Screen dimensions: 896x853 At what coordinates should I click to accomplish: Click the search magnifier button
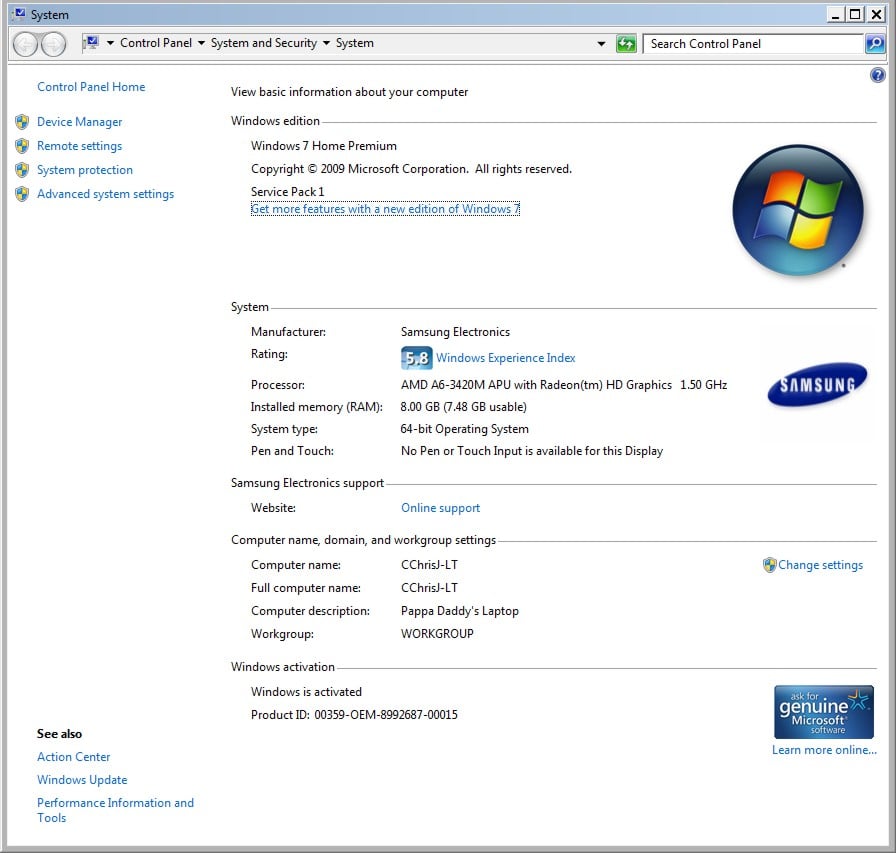875,43
